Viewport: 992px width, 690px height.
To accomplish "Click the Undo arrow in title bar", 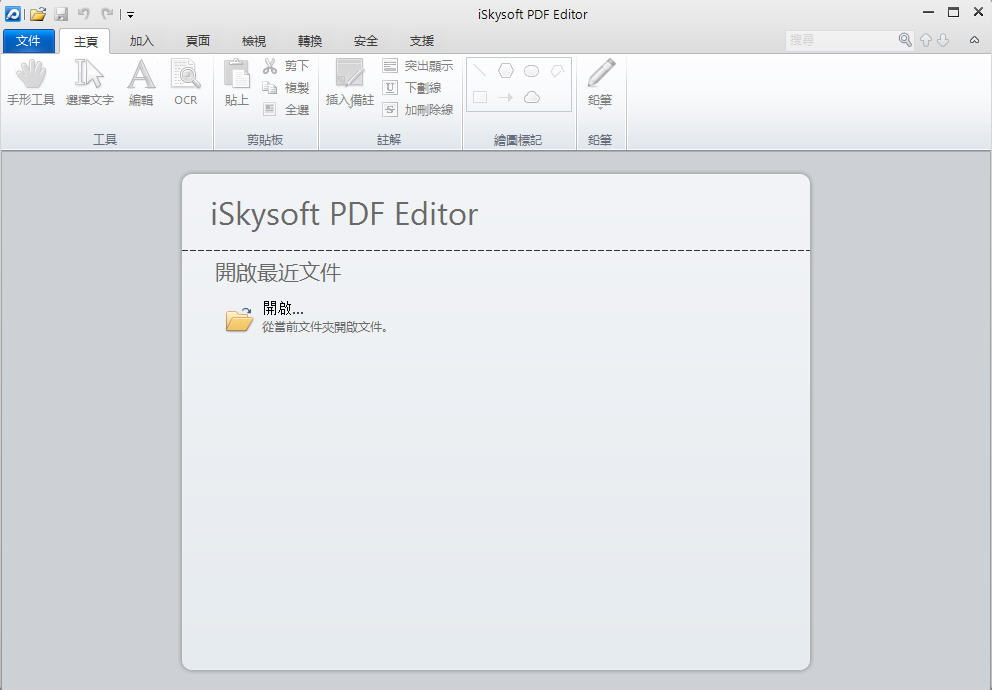I will tap(84, 13).
